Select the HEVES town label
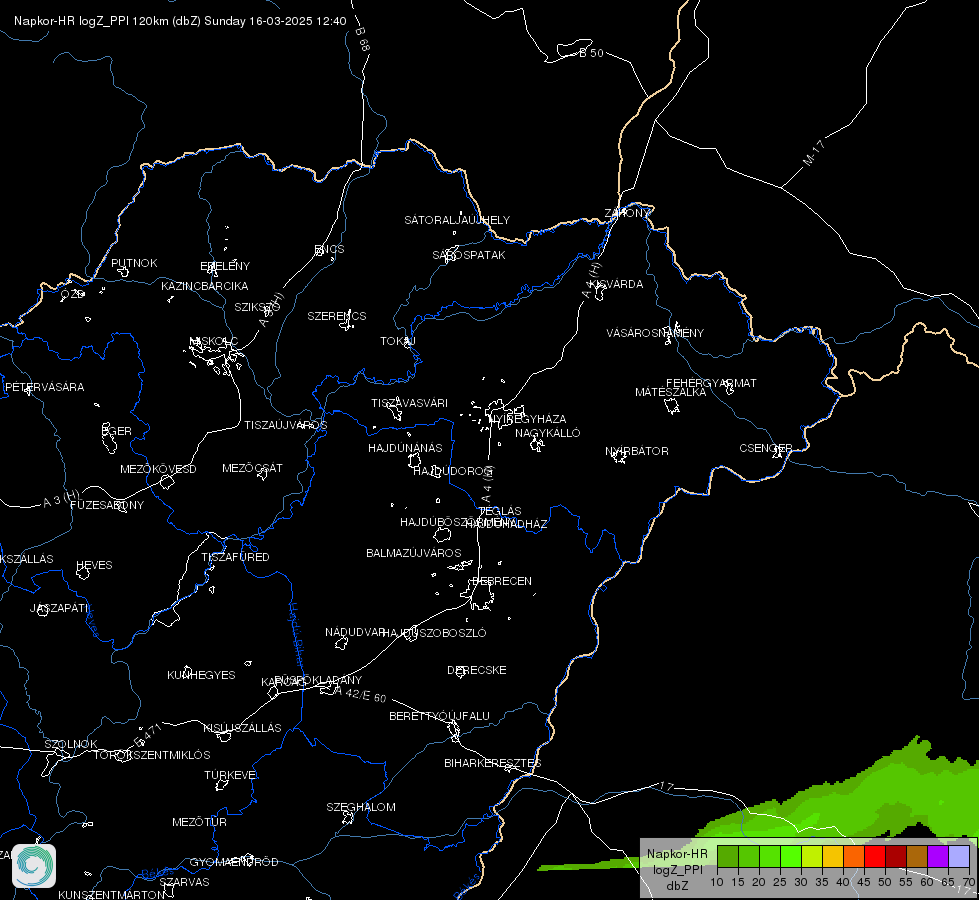This screenshot has height=900, width=979. tap(94, 565)
